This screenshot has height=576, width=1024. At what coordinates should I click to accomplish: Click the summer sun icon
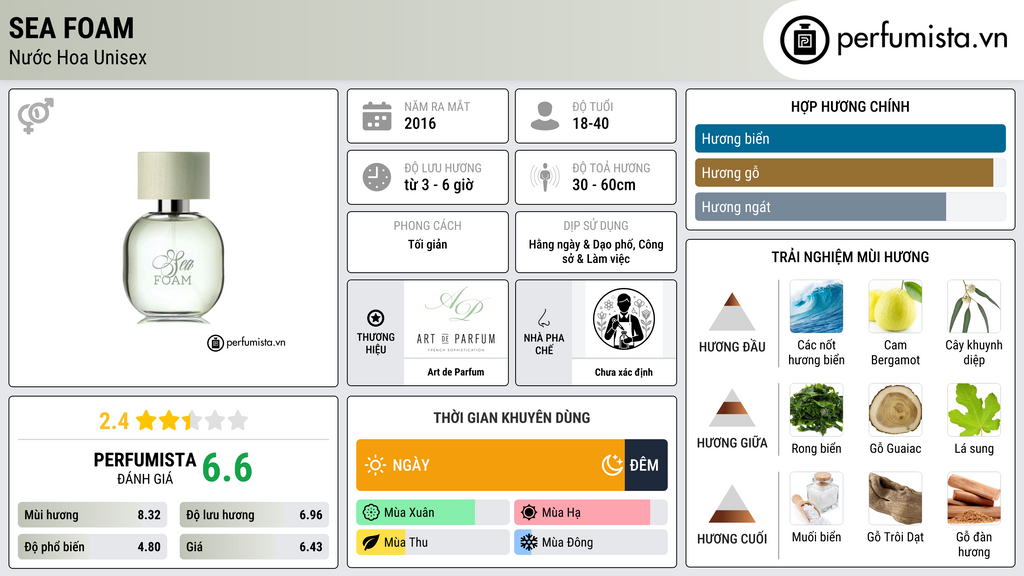[x=529, y=513]
